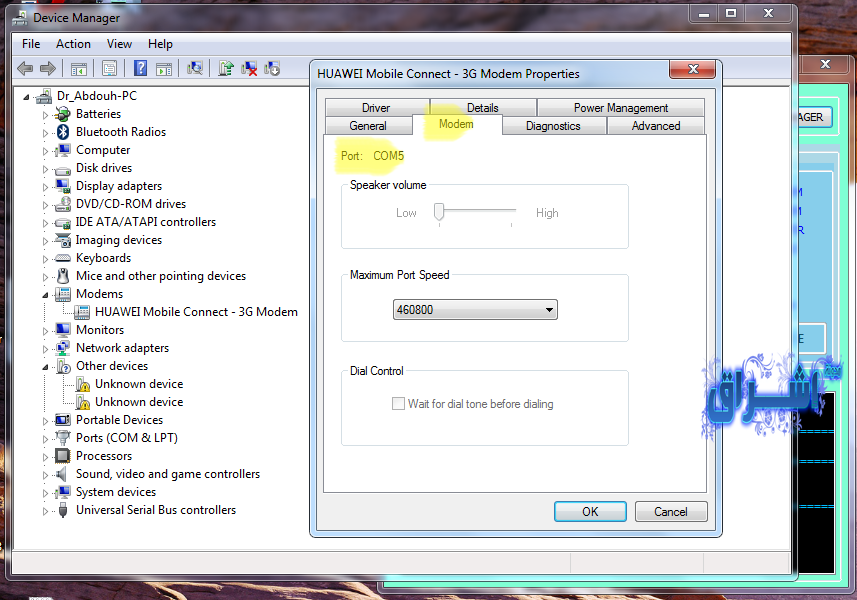Click Update Driver Software toolbar icon
The width and height of the screenshot is (857, 600).
click(226, 68)
